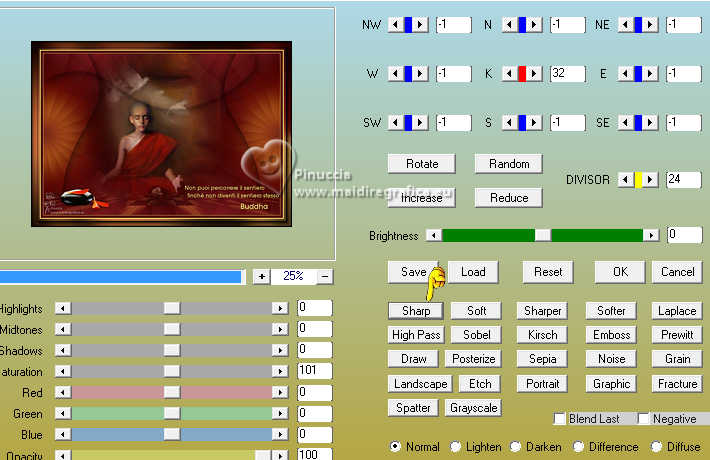710x460 pixels.
Task: Apply the Posterize preset
Action: pos(473,359)
